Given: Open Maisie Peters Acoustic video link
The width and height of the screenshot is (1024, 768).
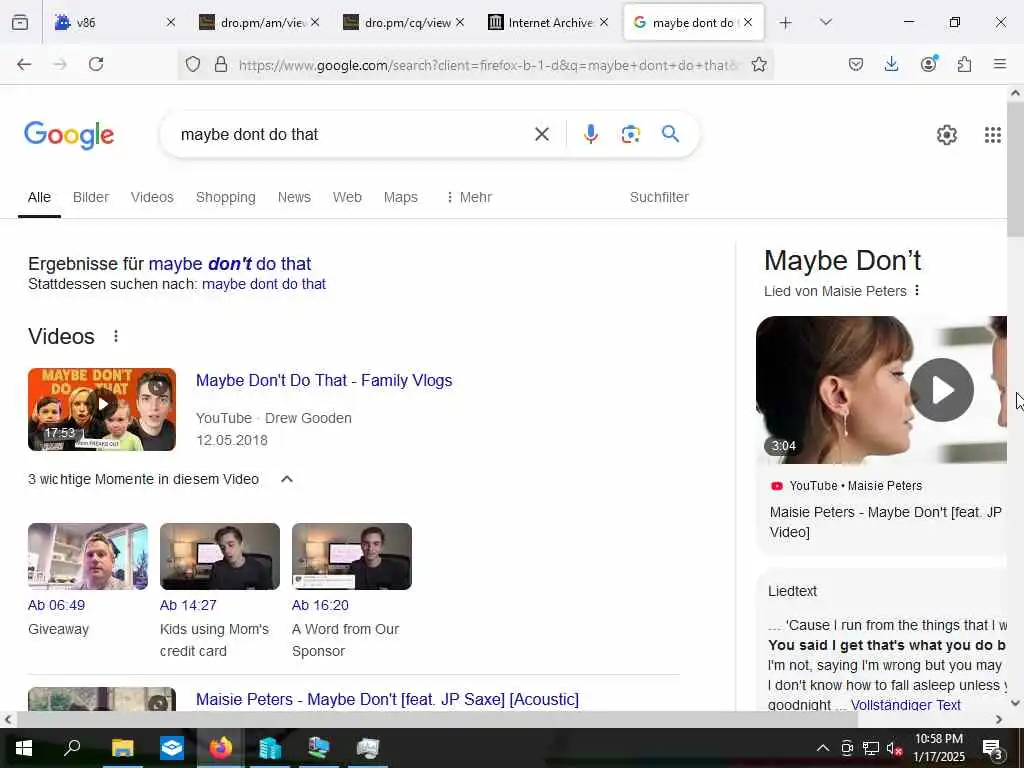Looking at the screenshot, I should click(387, 699).
